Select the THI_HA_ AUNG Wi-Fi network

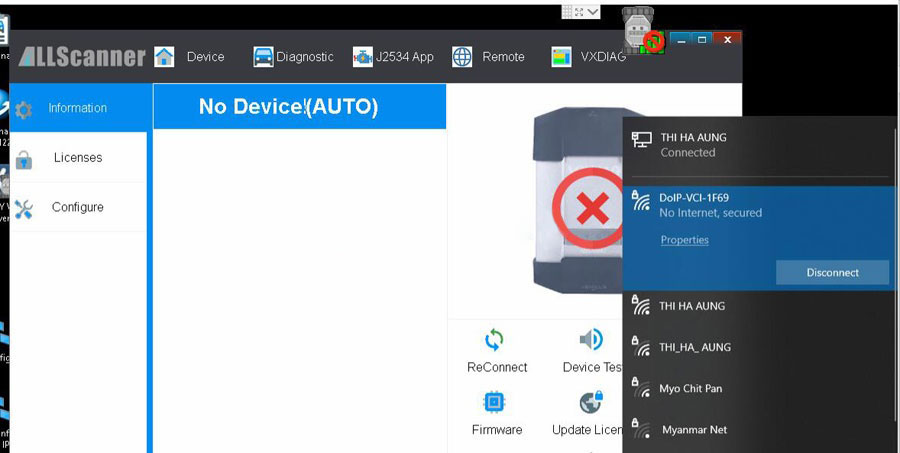[761, 347]
